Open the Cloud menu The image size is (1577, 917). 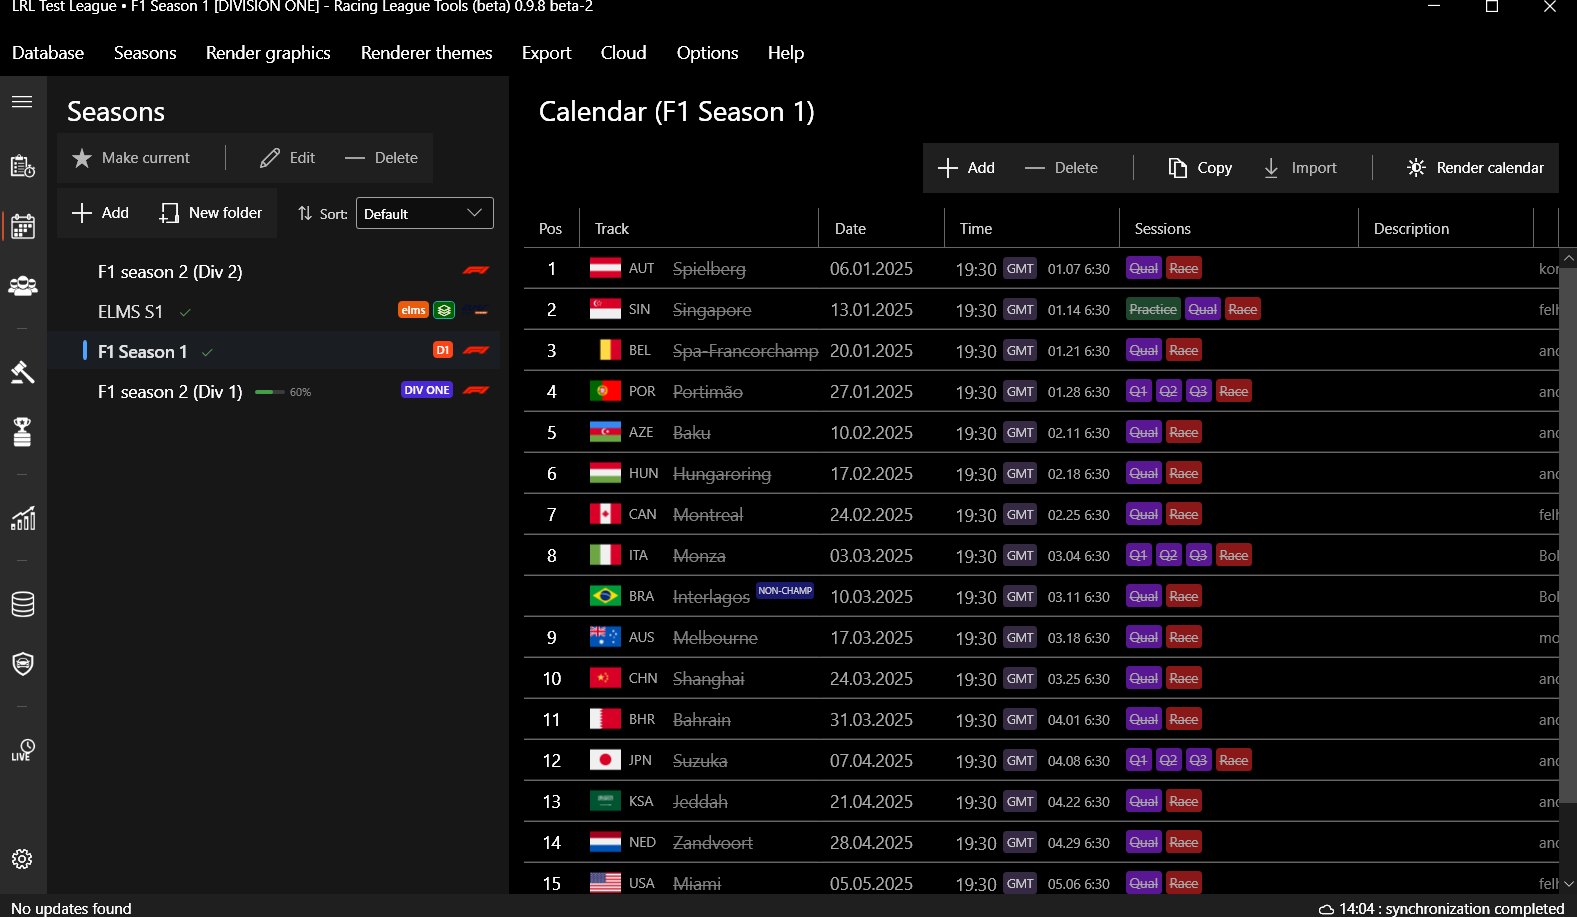pos(623,53)
